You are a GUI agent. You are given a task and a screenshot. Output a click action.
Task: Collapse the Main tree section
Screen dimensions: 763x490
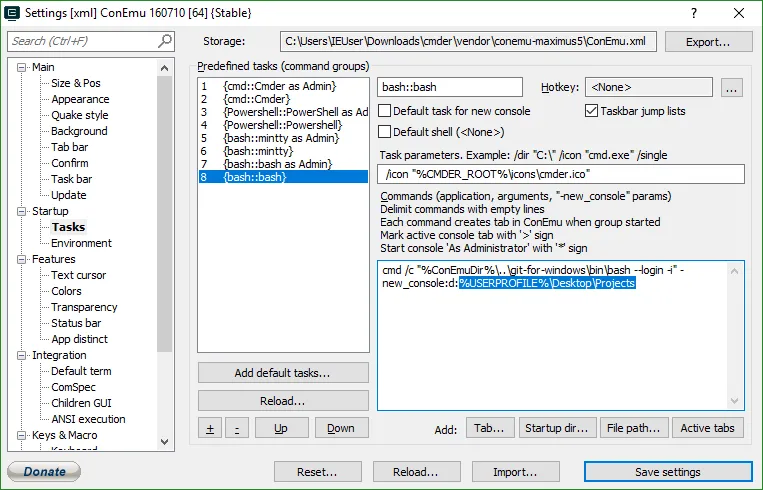tap(23, 67)
